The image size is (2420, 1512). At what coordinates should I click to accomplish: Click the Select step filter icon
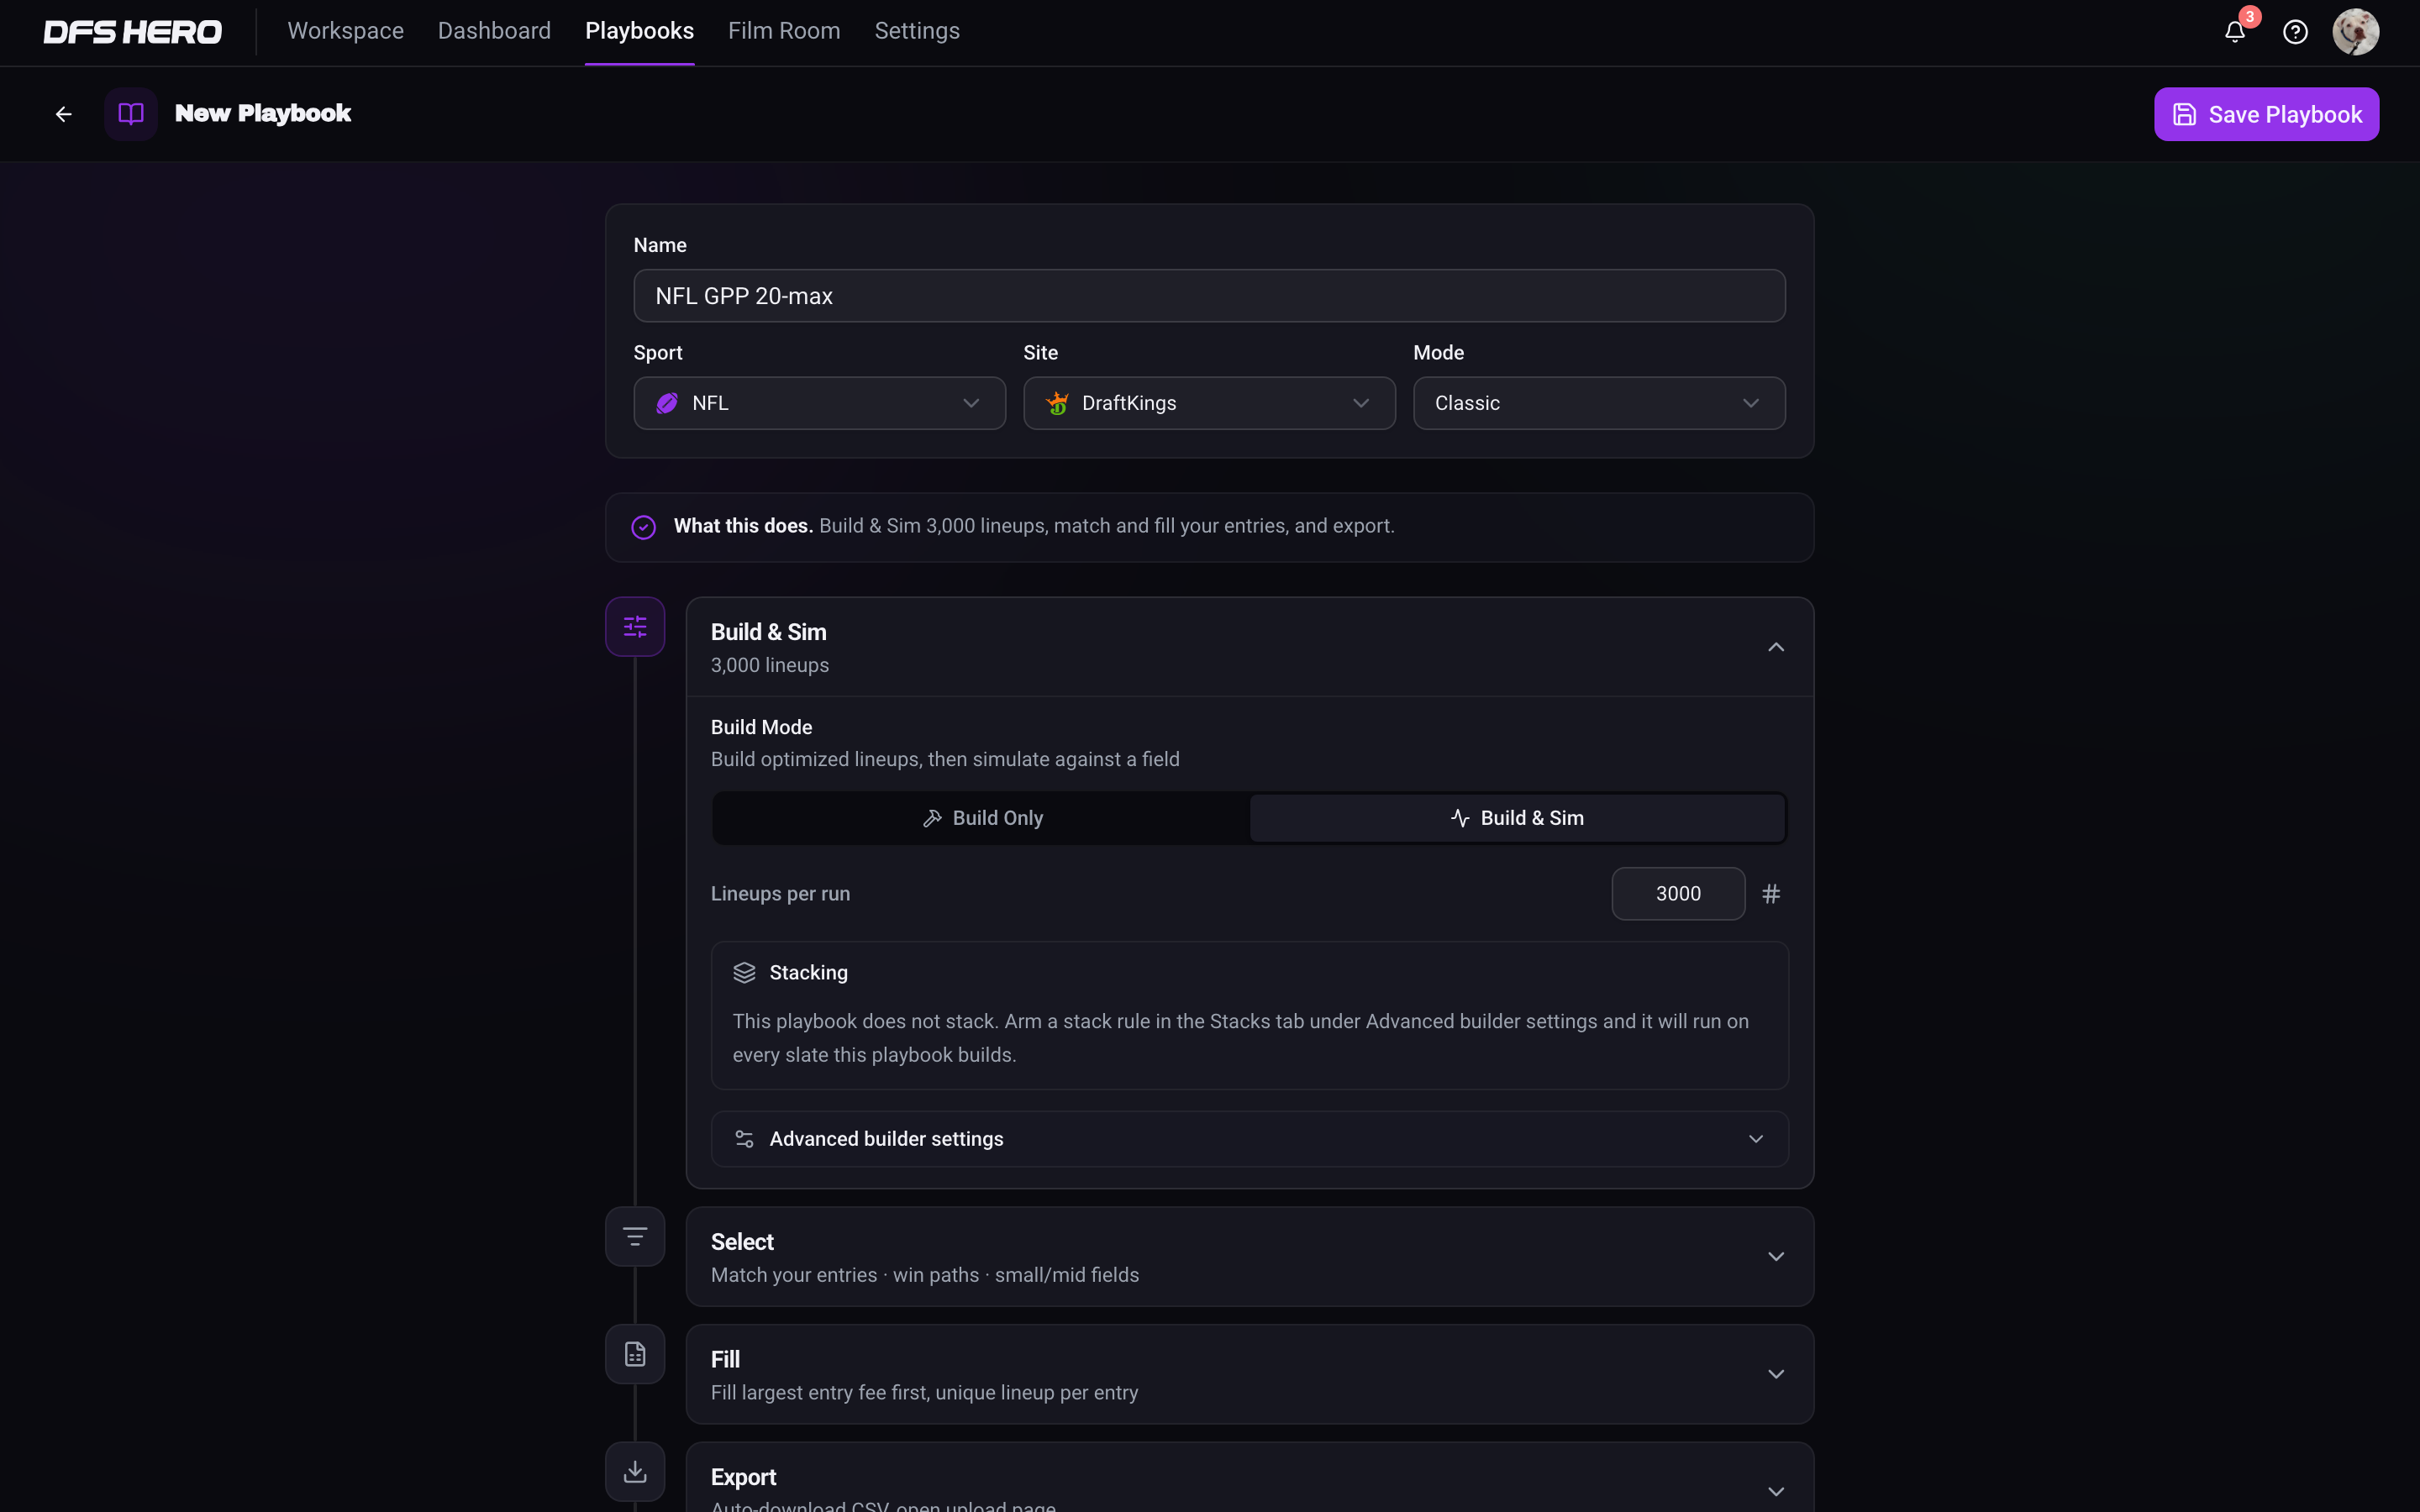[635, 1237]
